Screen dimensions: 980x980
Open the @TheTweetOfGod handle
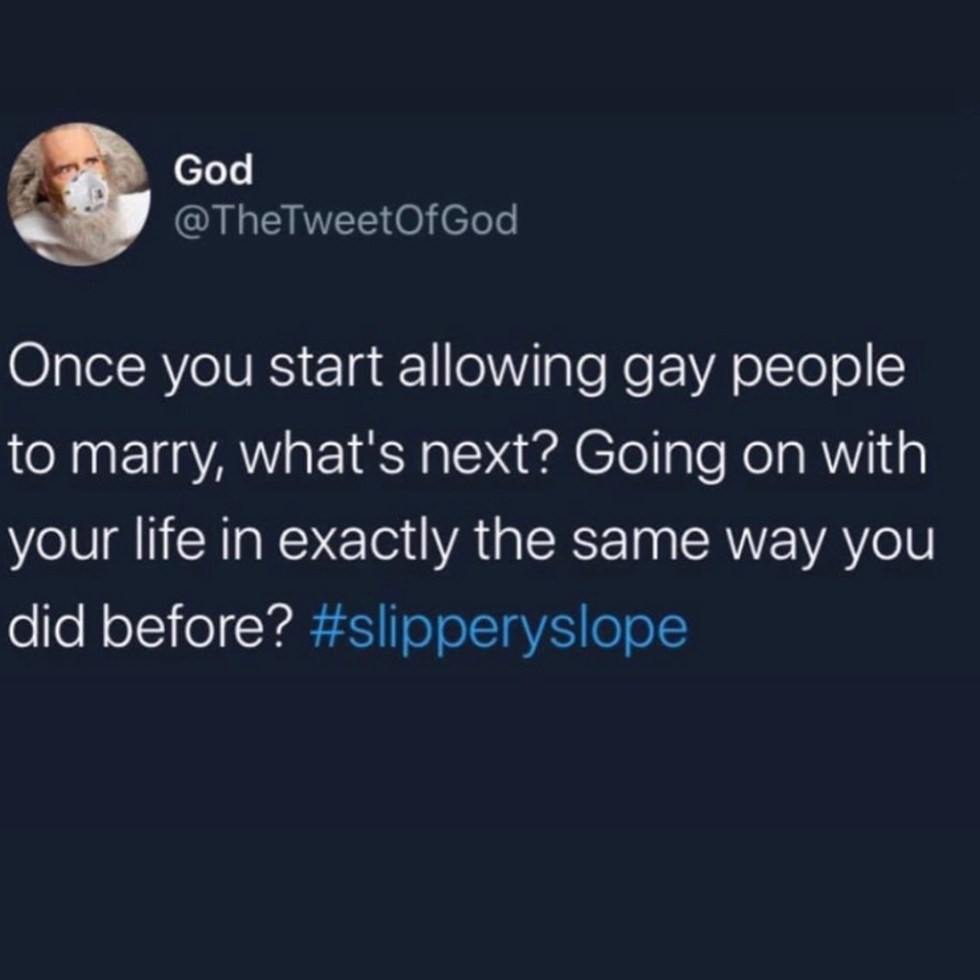click(346, 220)
